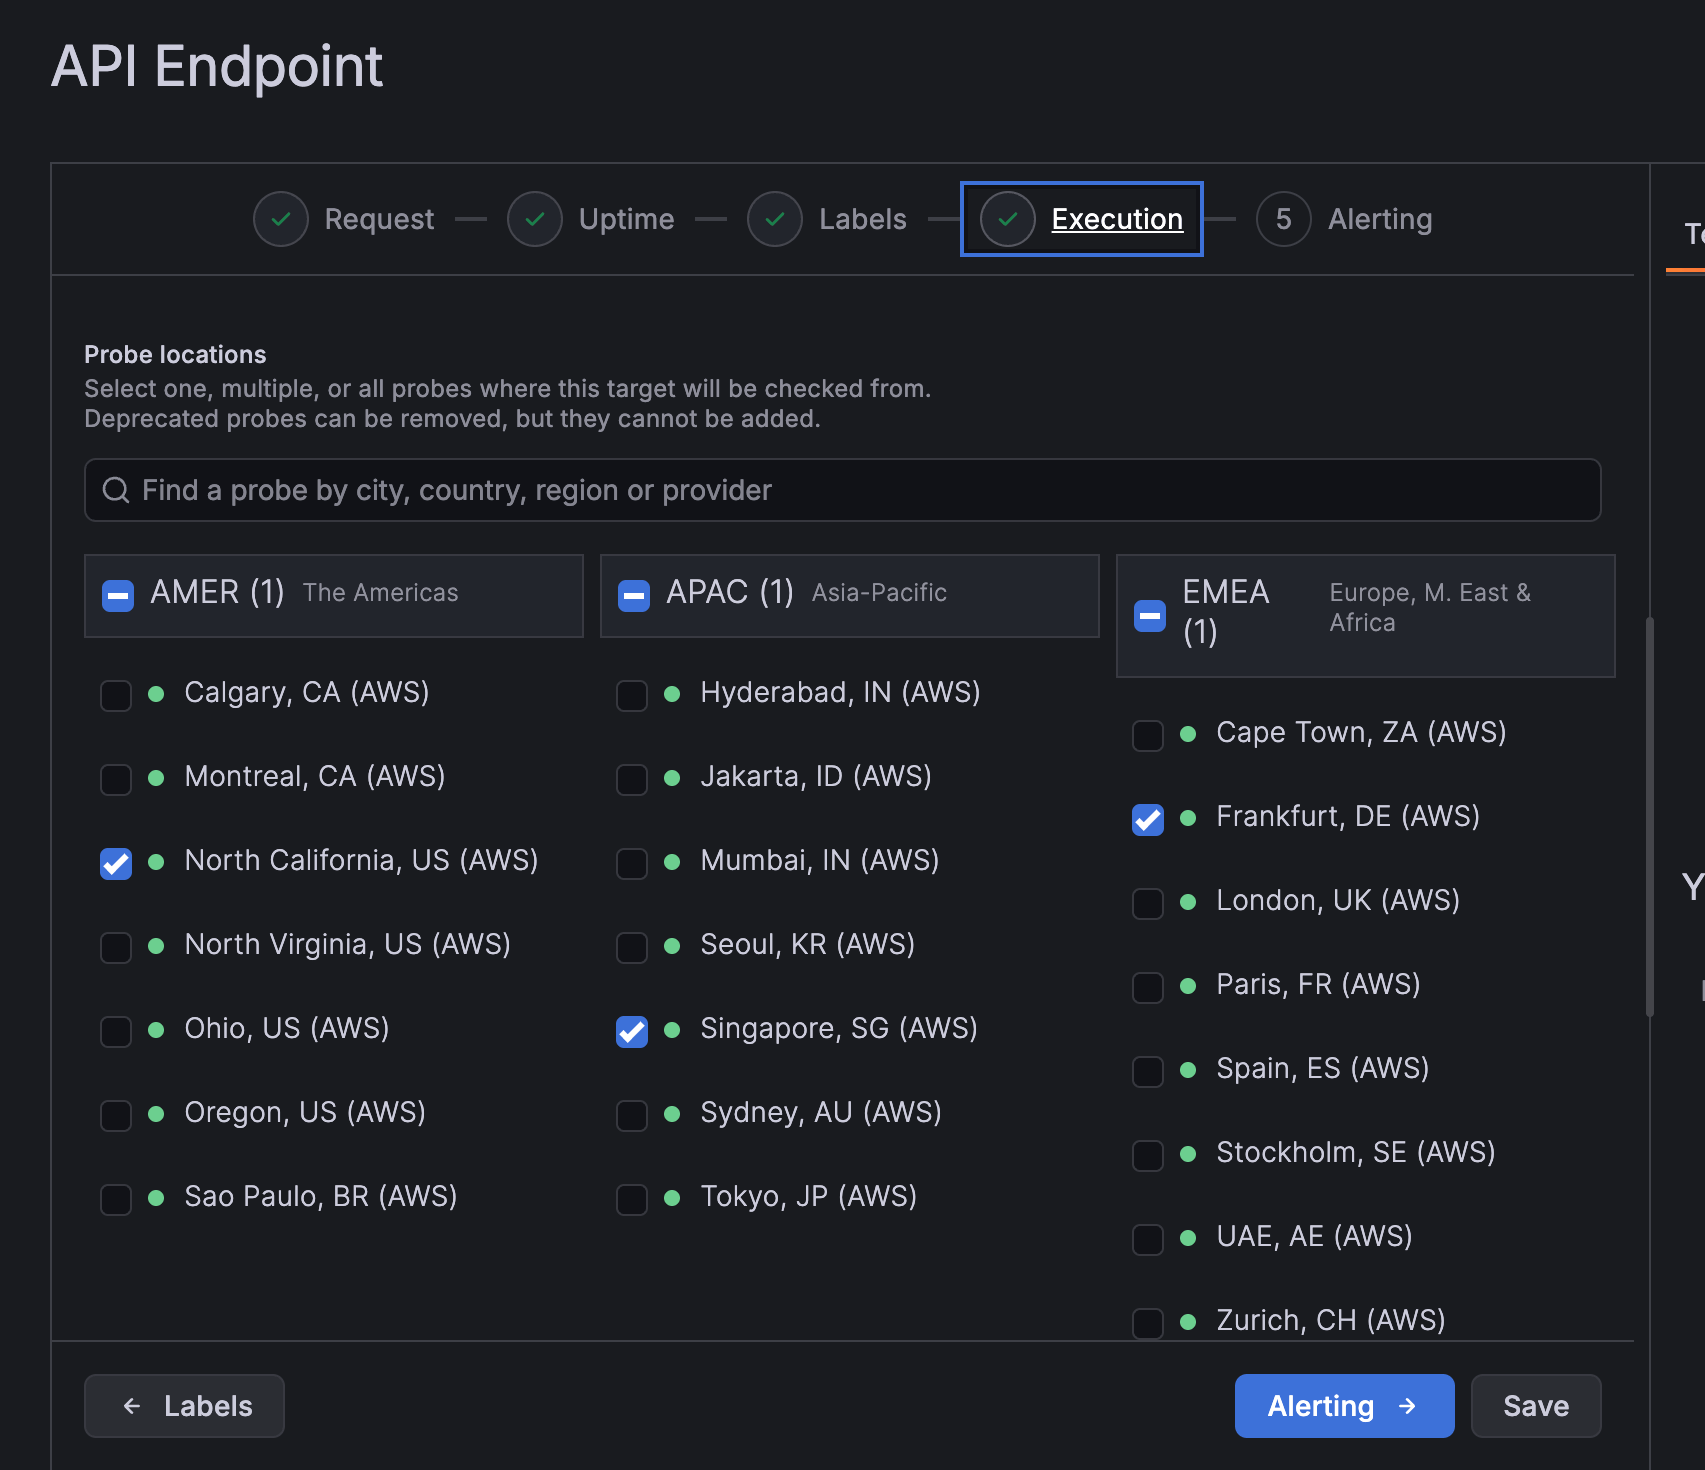Go back using the Labels button
The image size is (1705, 1470).
(x=184, y=1405)
